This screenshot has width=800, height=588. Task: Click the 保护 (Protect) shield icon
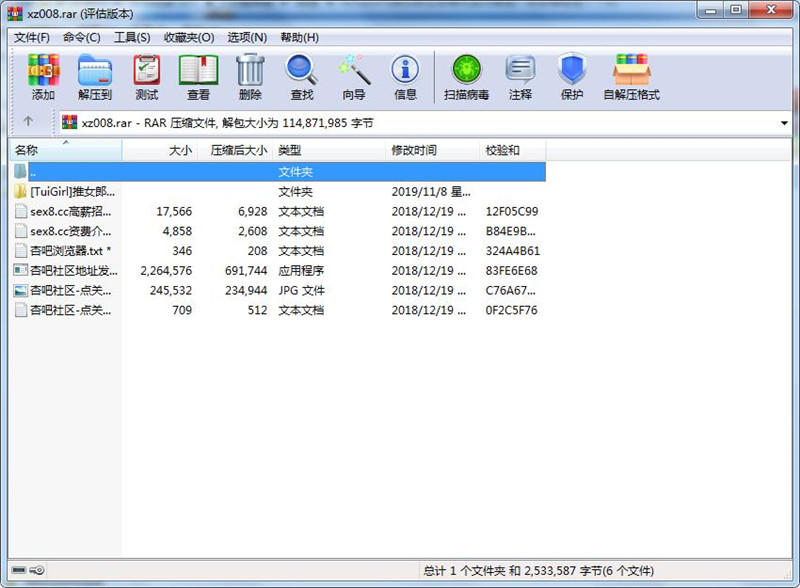click(571, 77)
